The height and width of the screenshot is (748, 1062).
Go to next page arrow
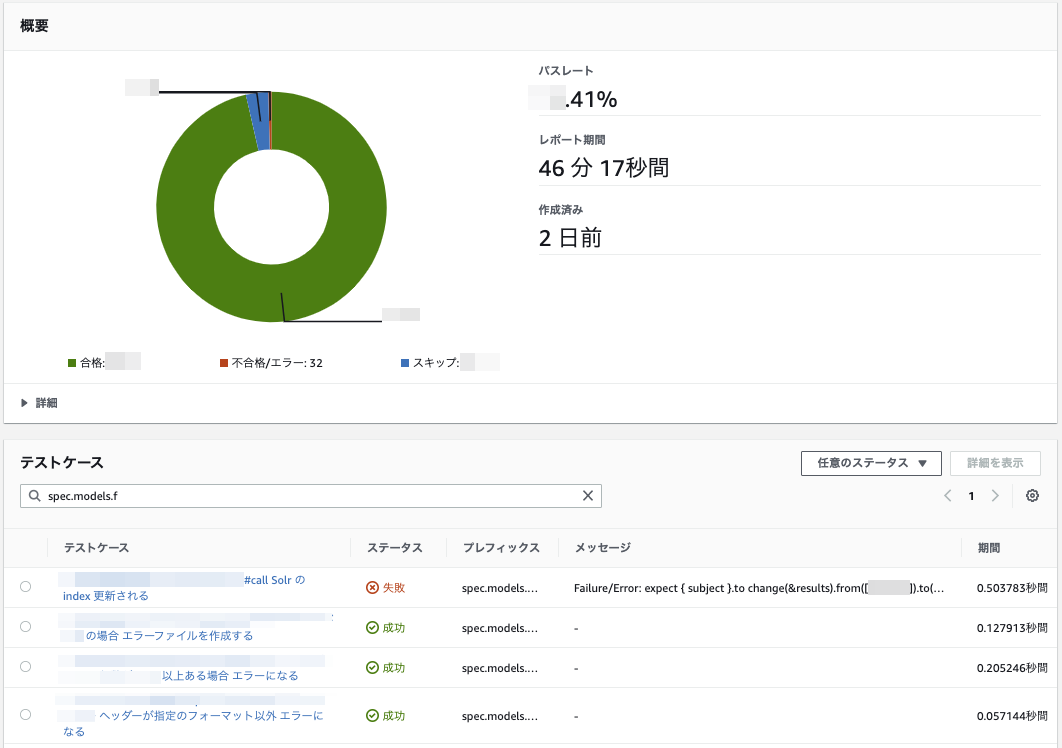(995, 496)
